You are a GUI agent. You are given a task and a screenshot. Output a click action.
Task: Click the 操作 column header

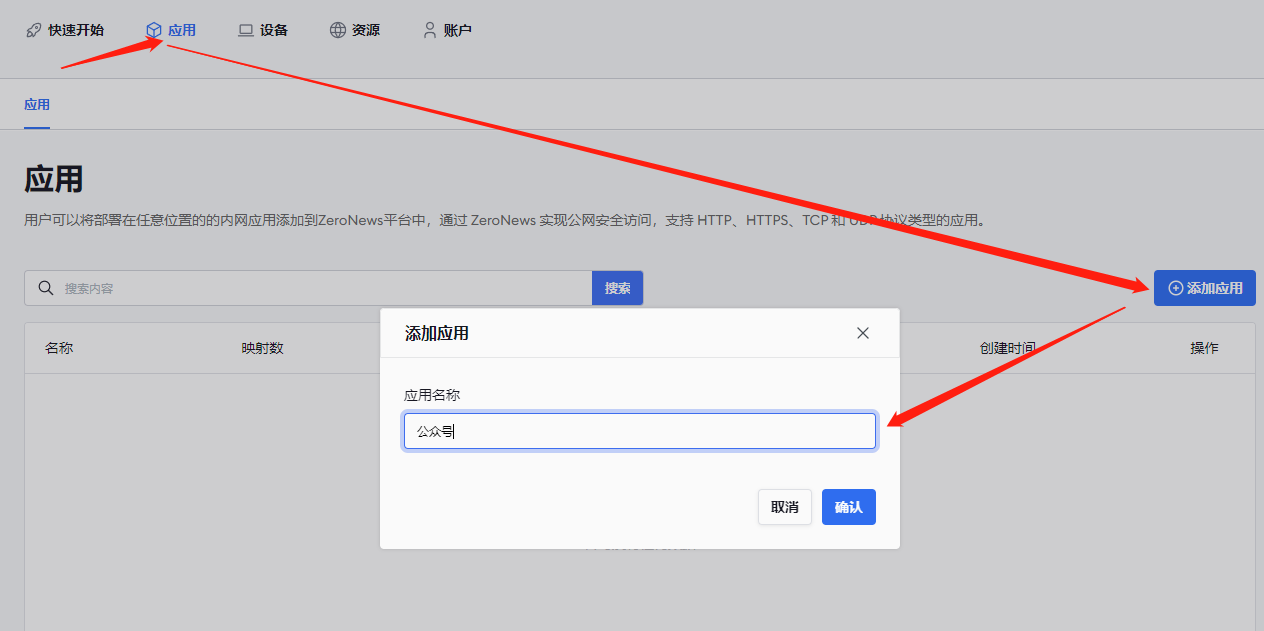tap(1204, 348)
